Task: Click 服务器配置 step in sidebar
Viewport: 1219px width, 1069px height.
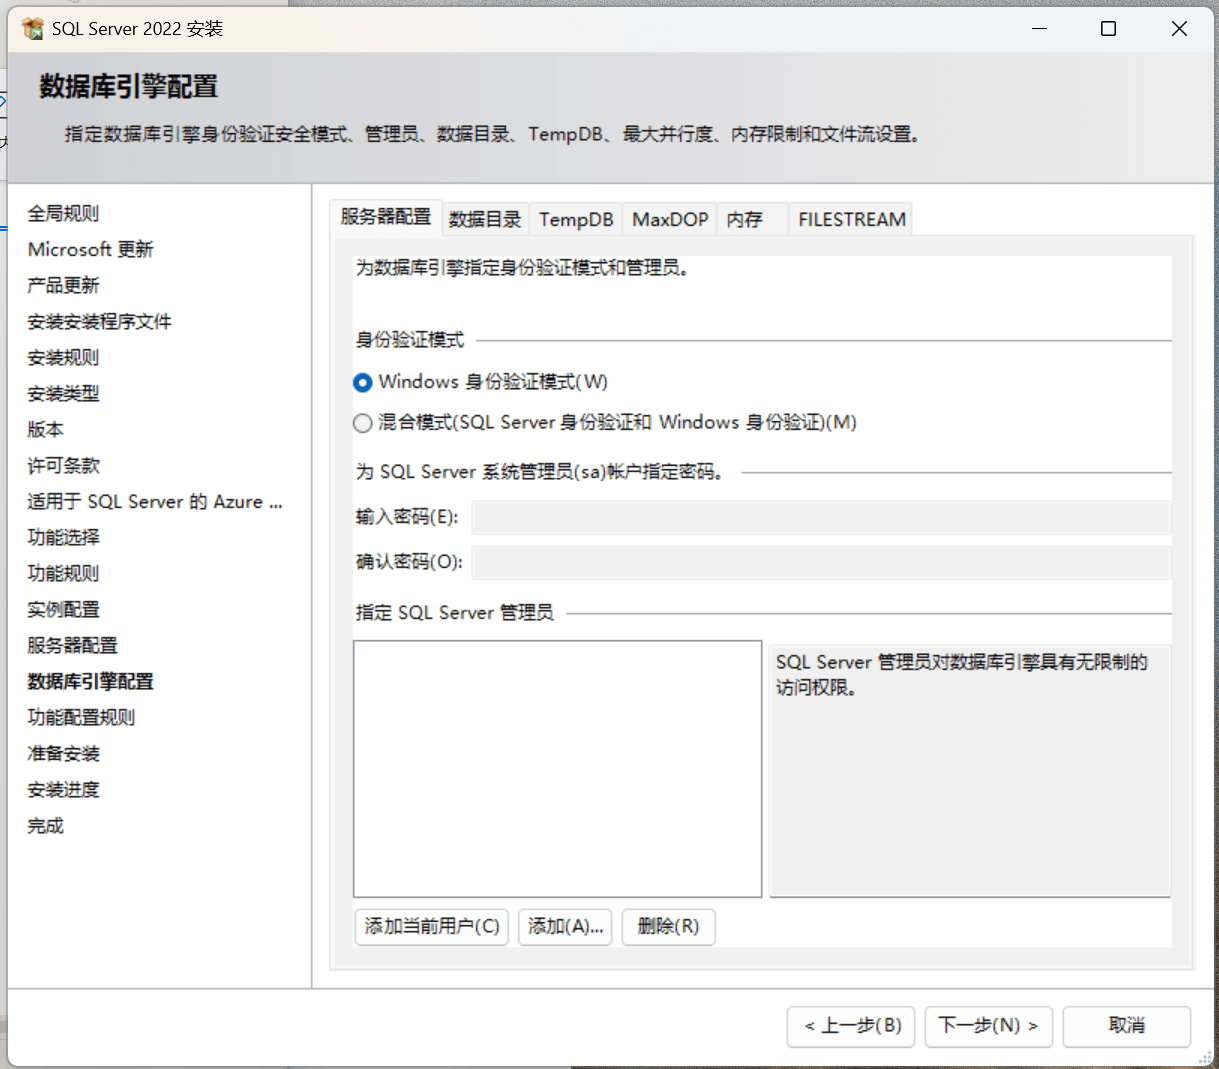Action: 72,645
